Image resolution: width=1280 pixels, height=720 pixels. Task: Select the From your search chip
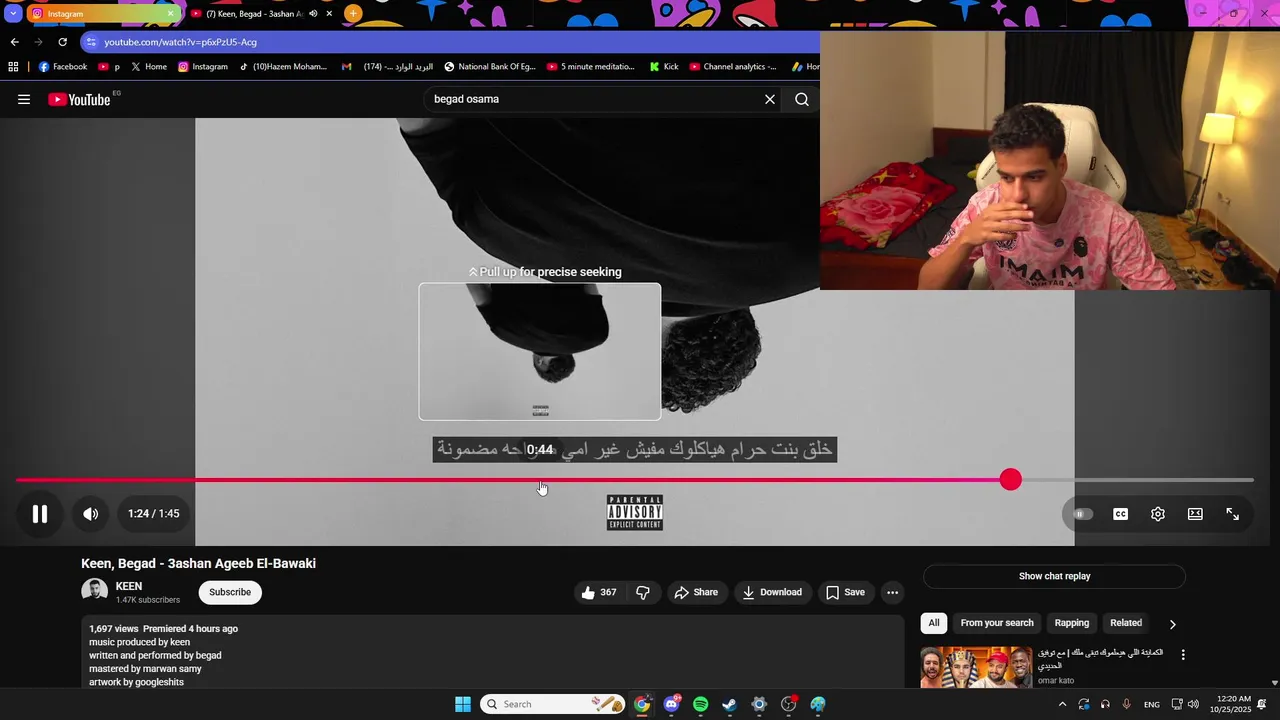[x=997, y=623]
